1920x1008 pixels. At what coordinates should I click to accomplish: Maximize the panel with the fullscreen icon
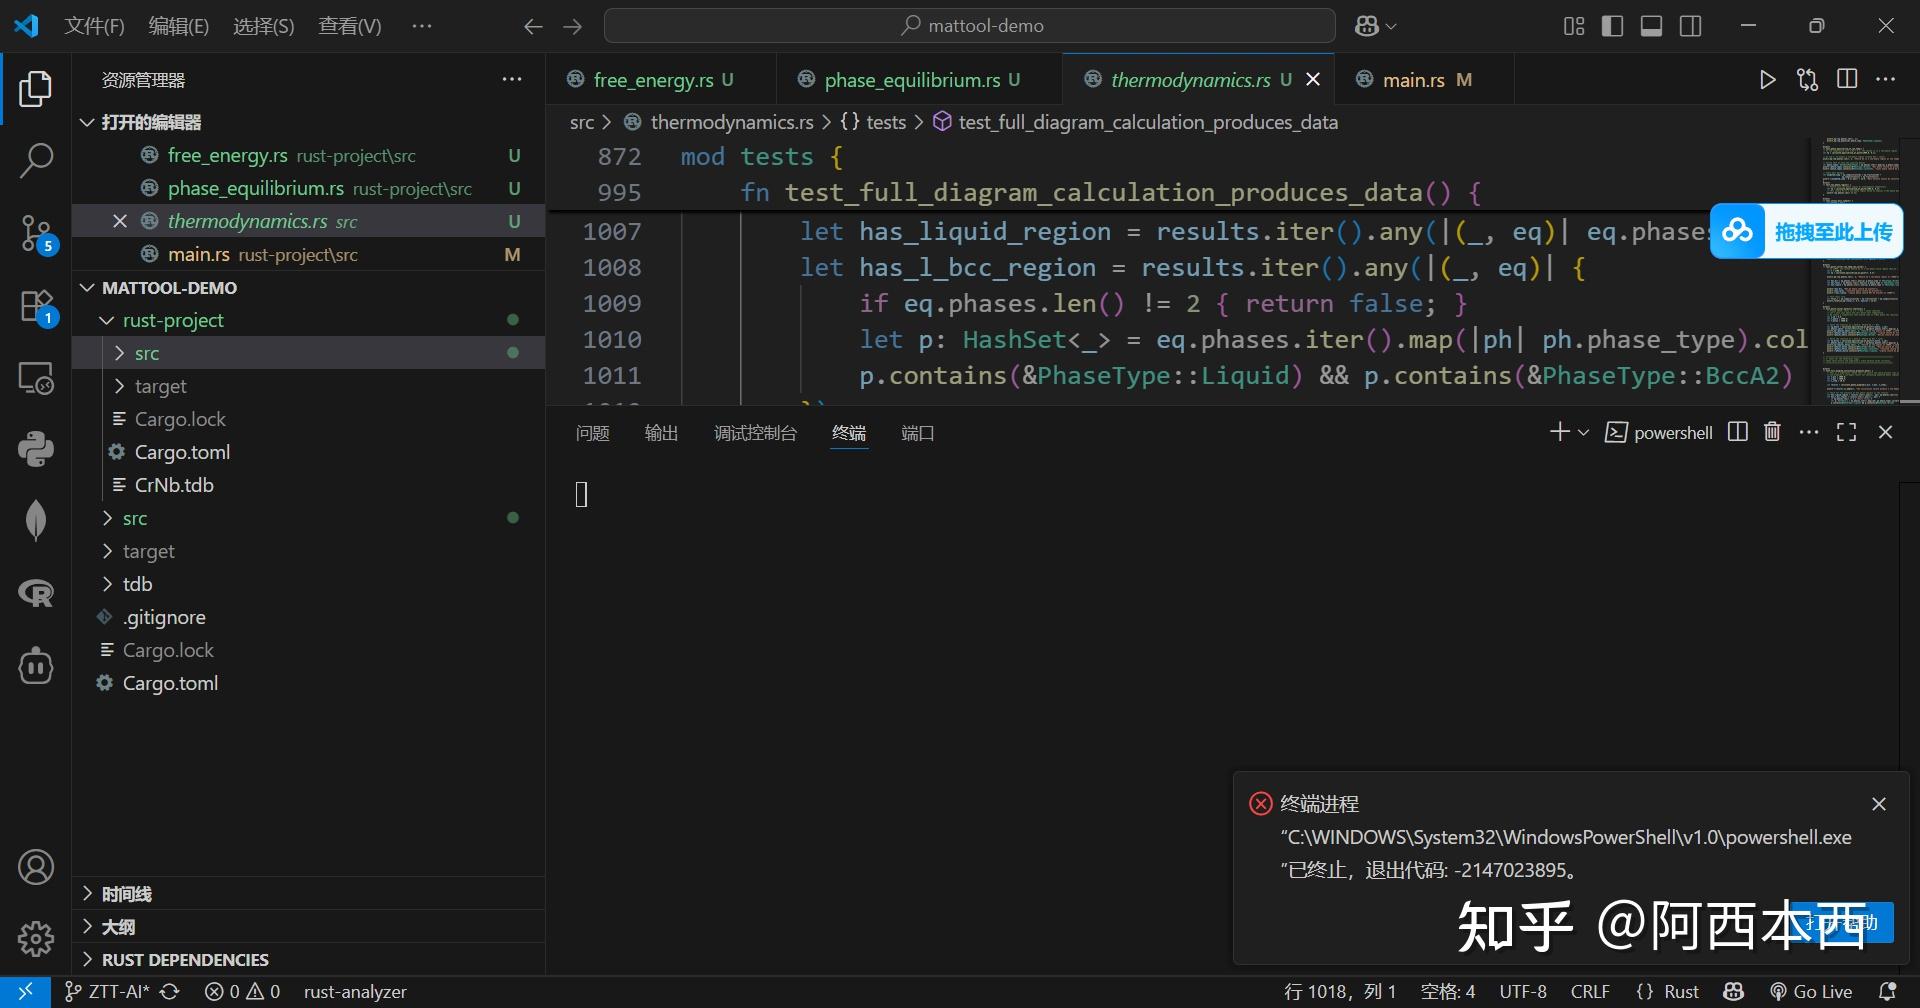point(1846,432)
